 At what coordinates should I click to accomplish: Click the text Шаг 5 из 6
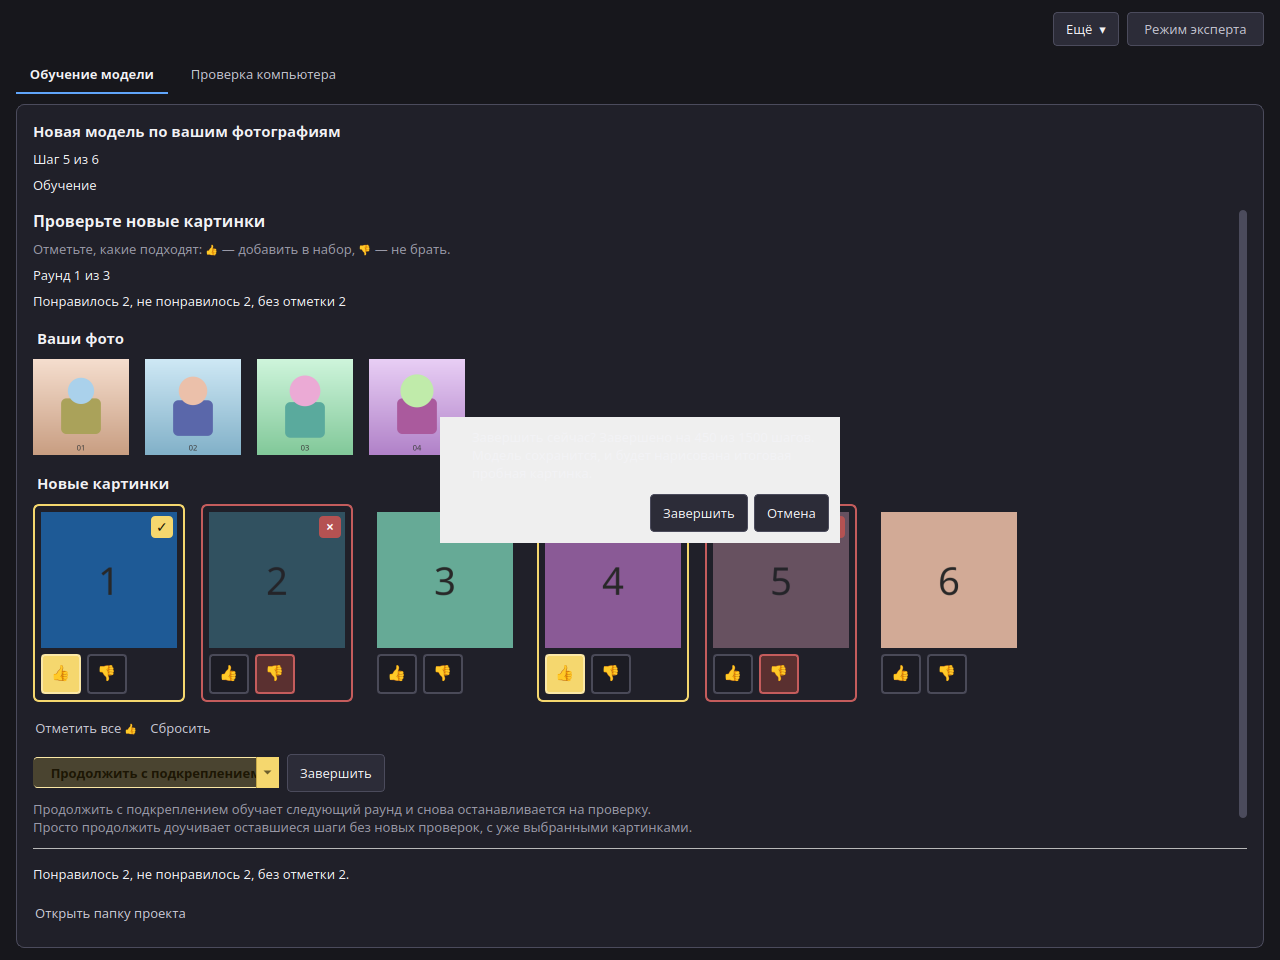click(x=66, y=160)
